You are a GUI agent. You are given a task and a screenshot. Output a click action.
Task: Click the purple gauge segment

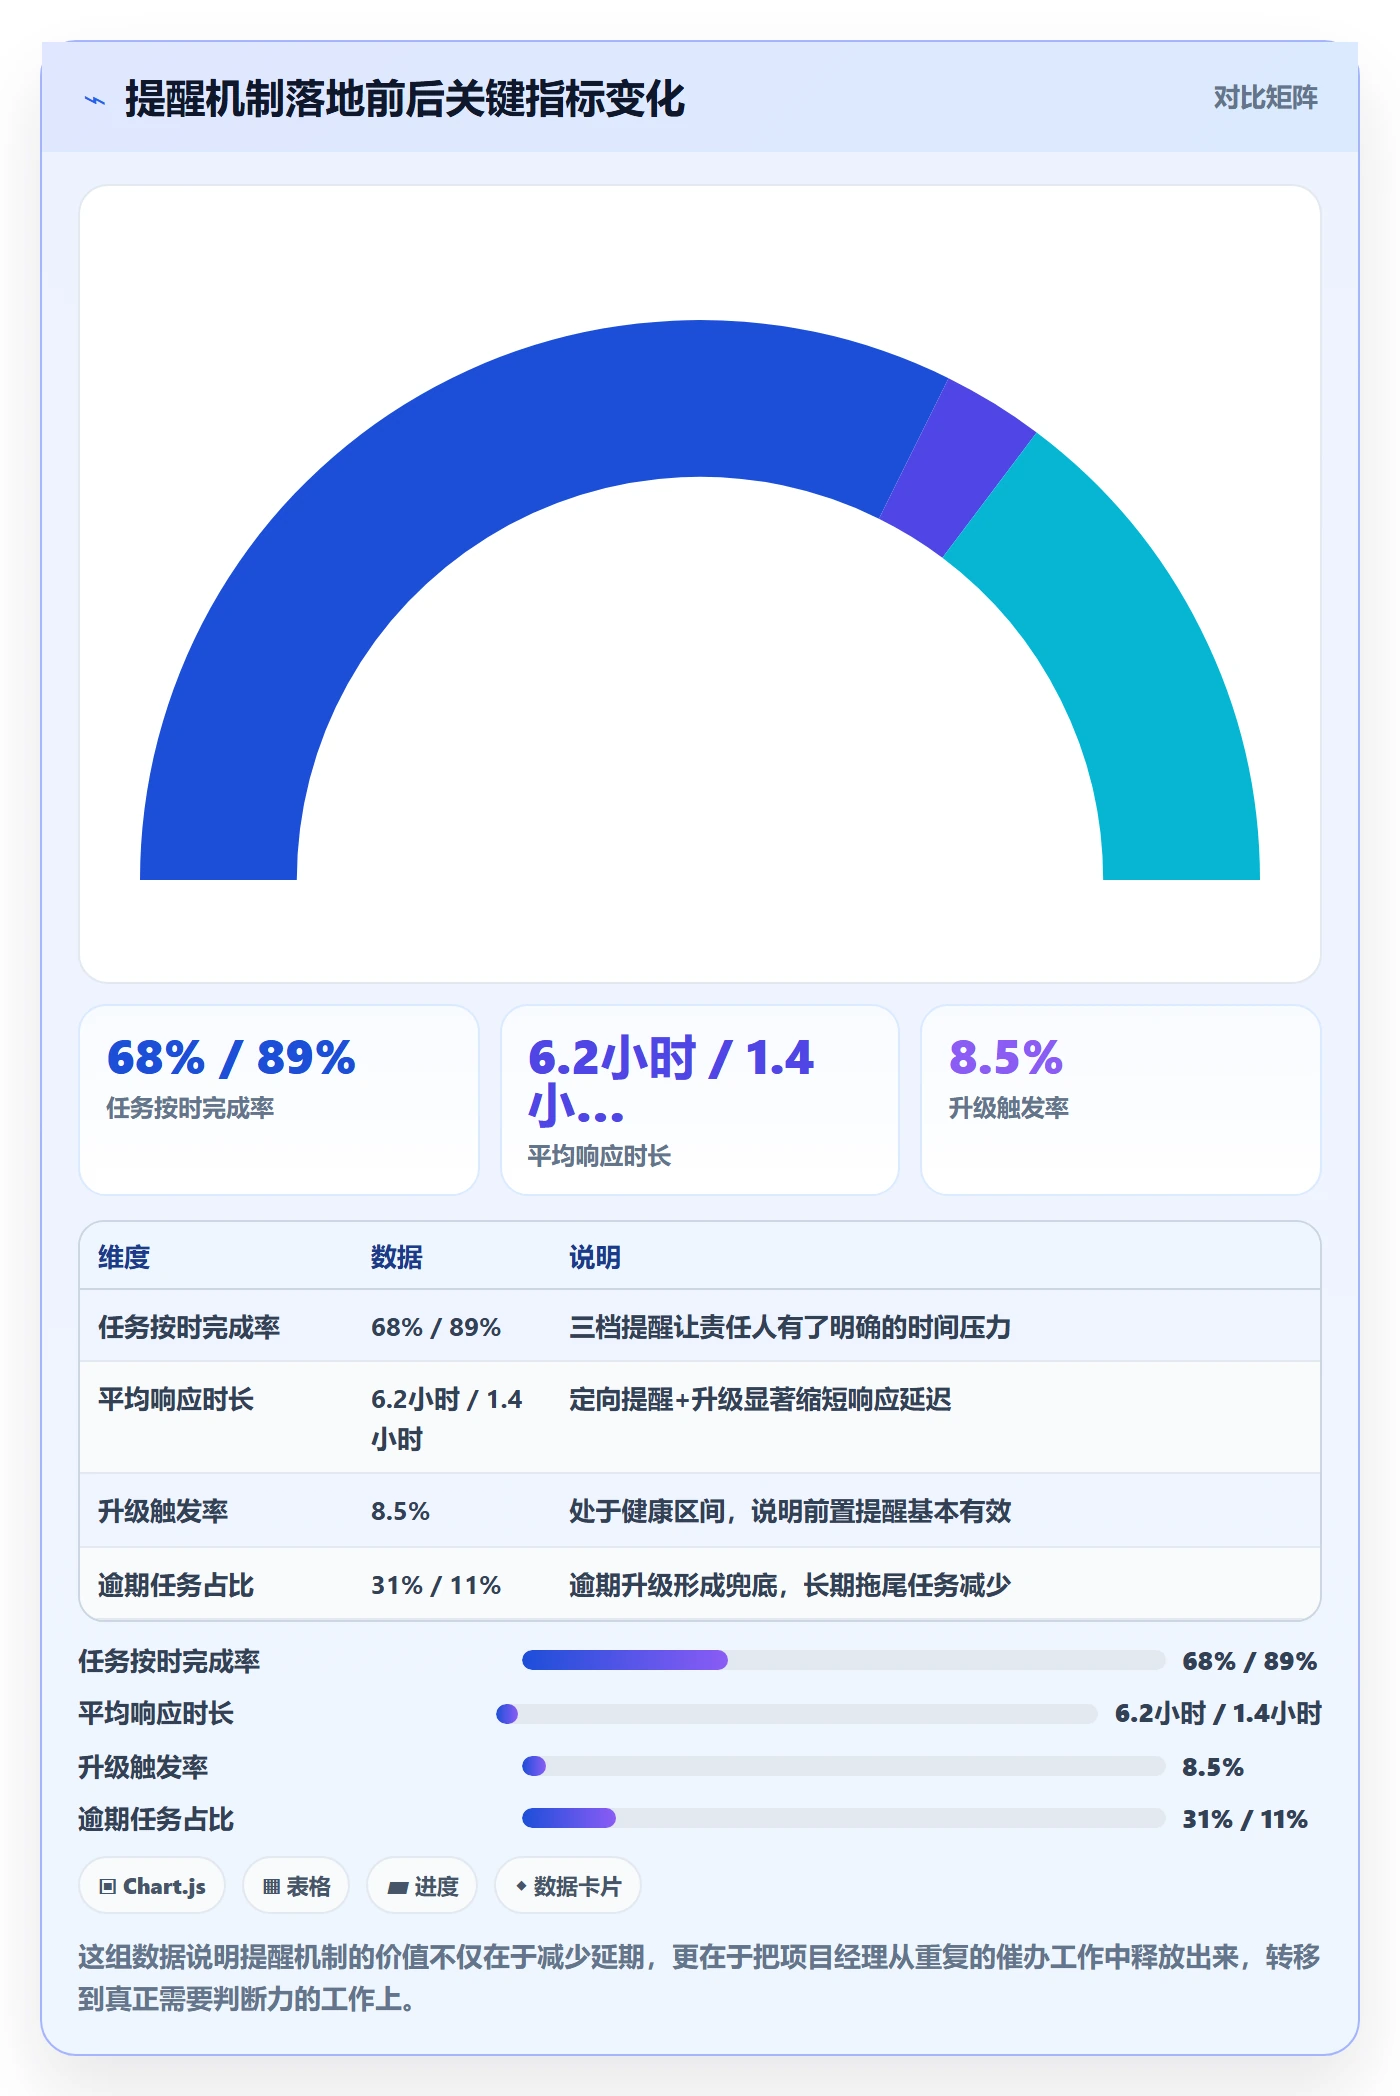pyautogui.click(x=958, y=465)
